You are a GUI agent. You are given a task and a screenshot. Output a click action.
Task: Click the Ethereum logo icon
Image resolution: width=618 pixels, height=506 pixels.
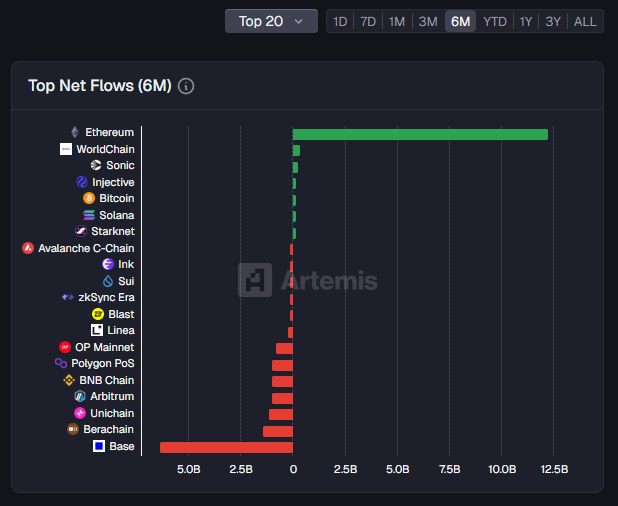tap(75, 132)
